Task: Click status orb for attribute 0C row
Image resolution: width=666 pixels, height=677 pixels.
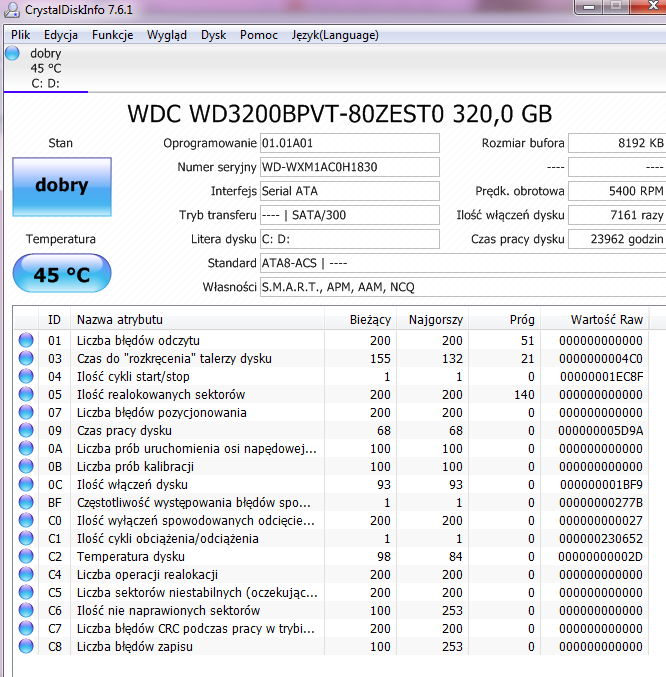Action: (x=26, y=484)
